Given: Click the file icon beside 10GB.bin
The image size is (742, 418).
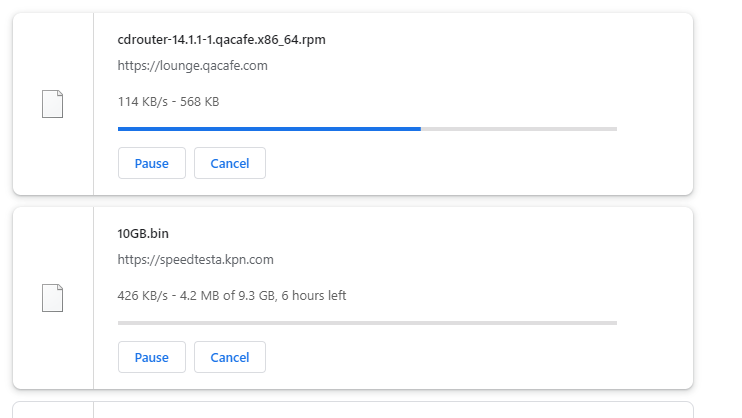Looking at the screenshot, I should [52, 298].
